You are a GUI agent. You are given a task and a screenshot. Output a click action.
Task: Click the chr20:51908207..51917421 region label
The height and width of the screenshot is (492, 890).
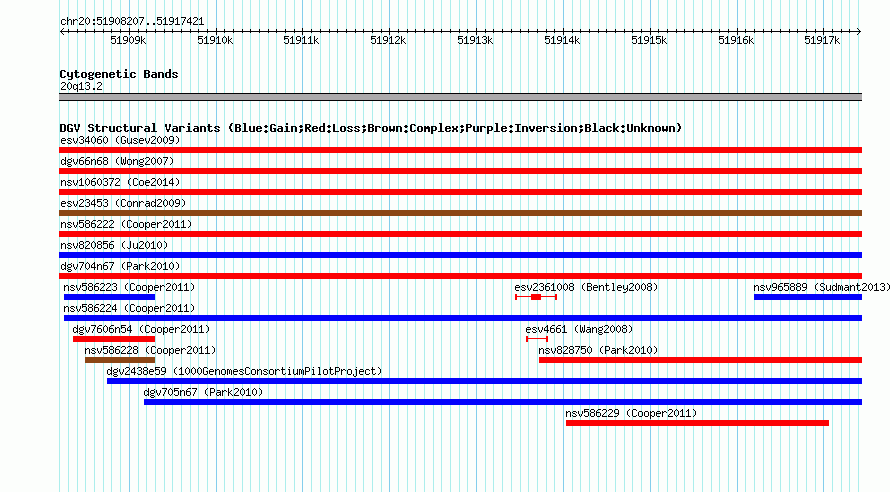[x=132, y=22]
